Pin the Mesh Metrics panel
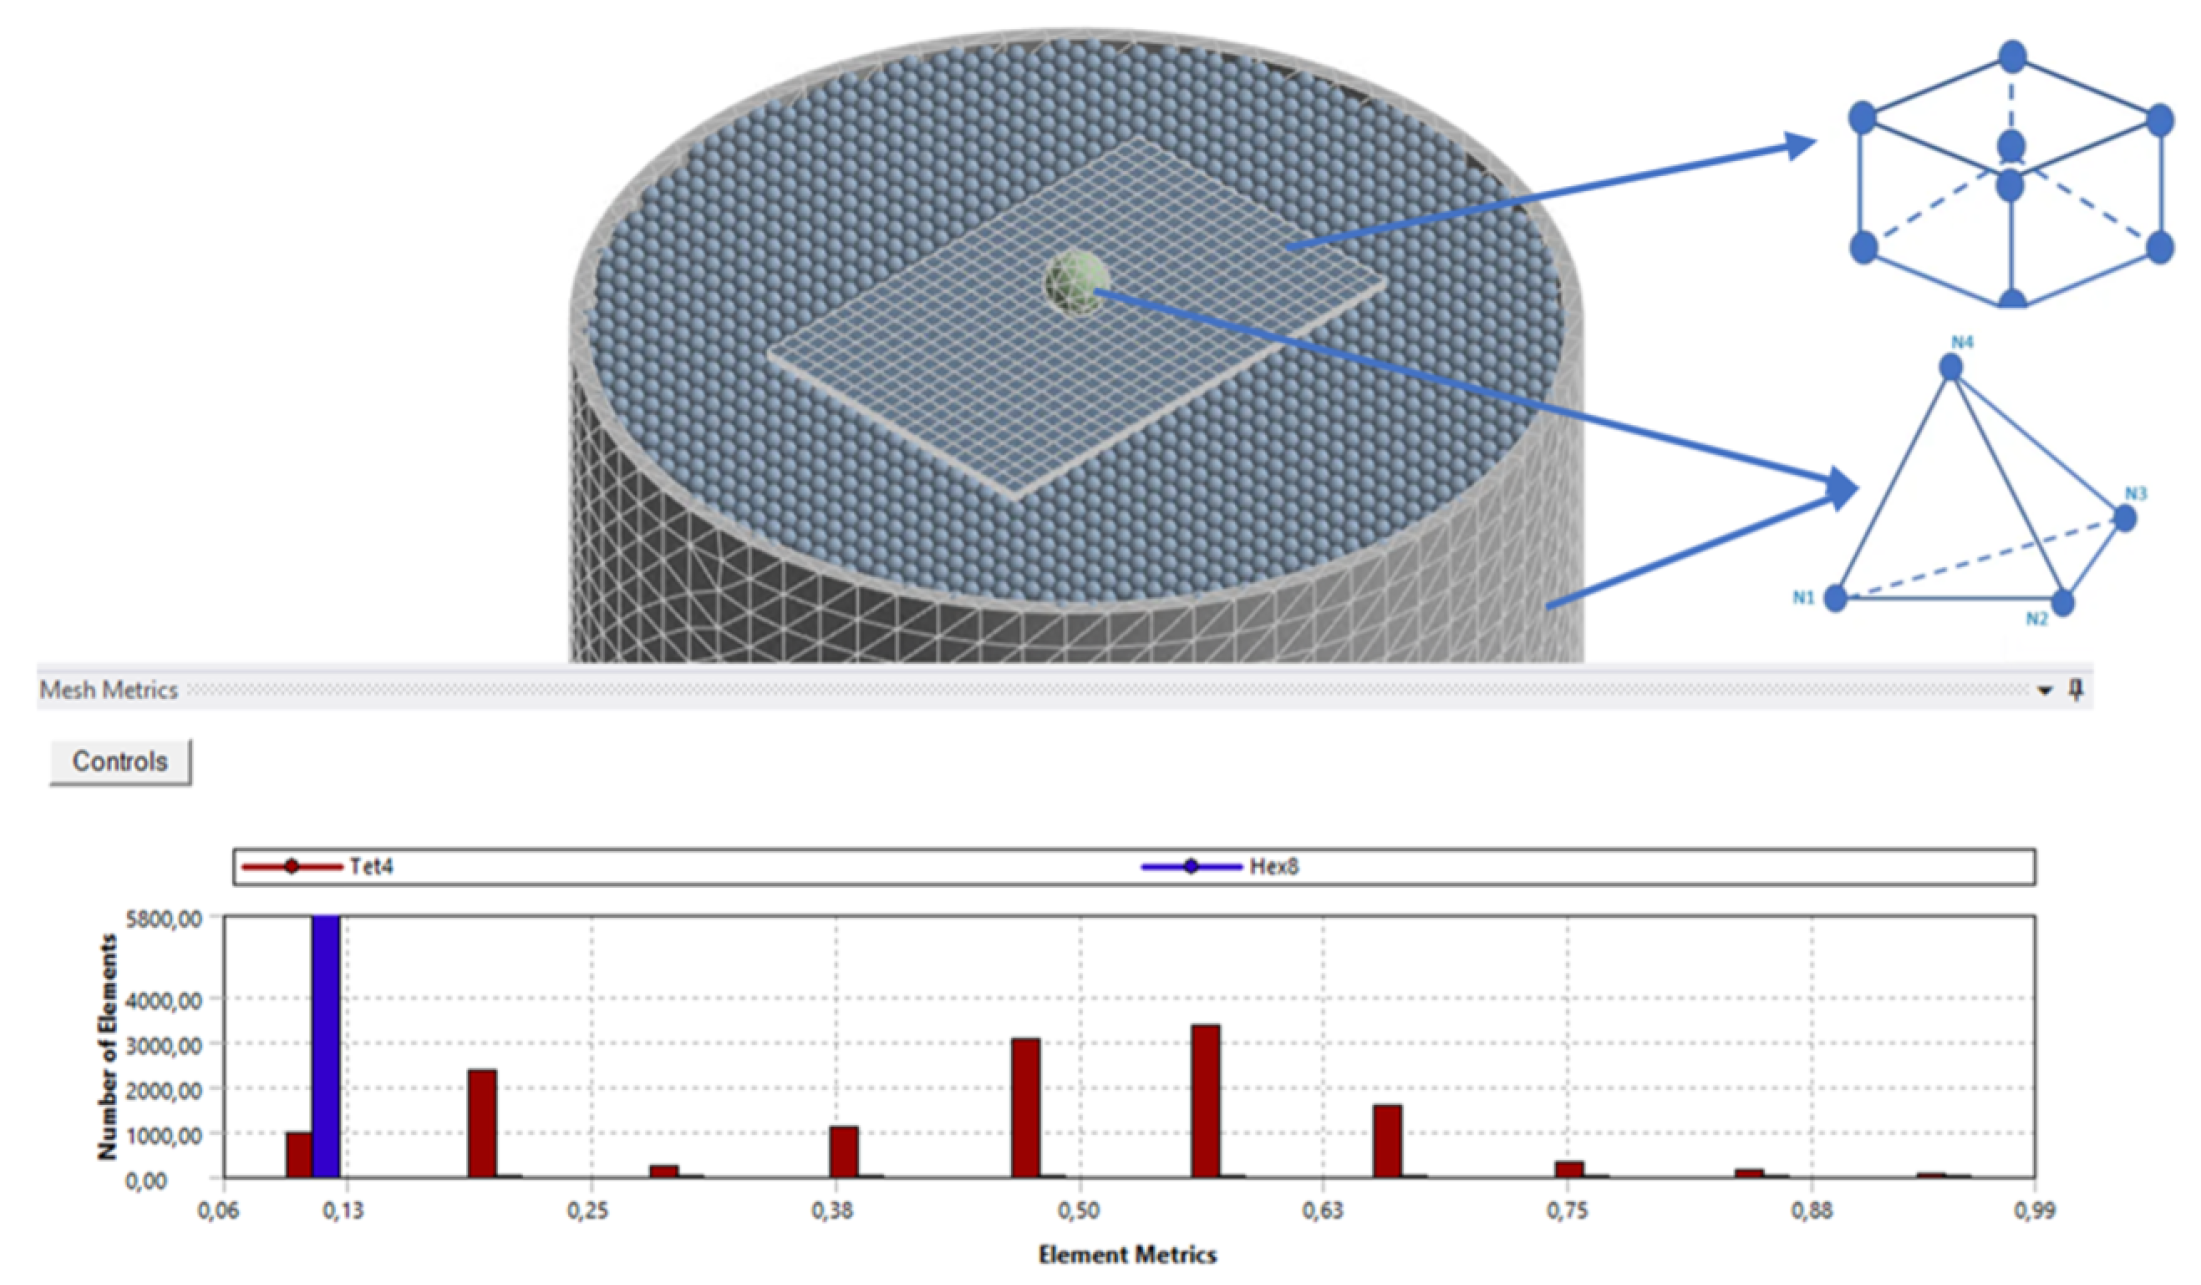This screenshot has width=2201, height=1285. (x=2076, y=690)
